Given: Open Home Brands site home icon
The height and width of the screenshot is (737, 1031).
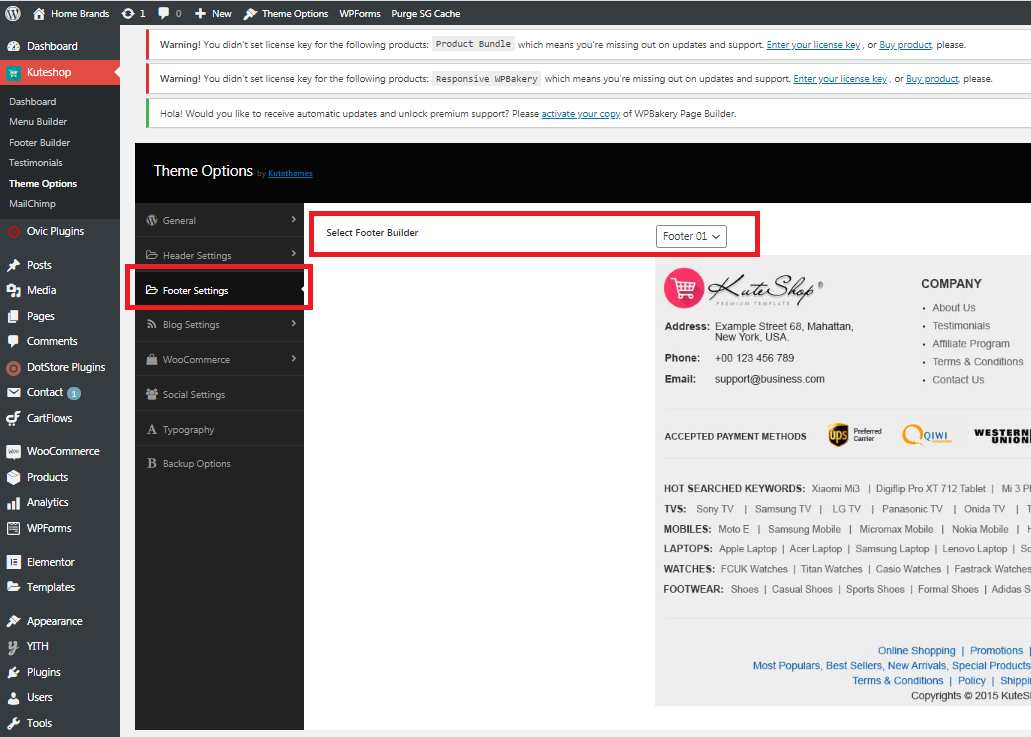Looking at the screenshot, I should [x=39, y=13].
